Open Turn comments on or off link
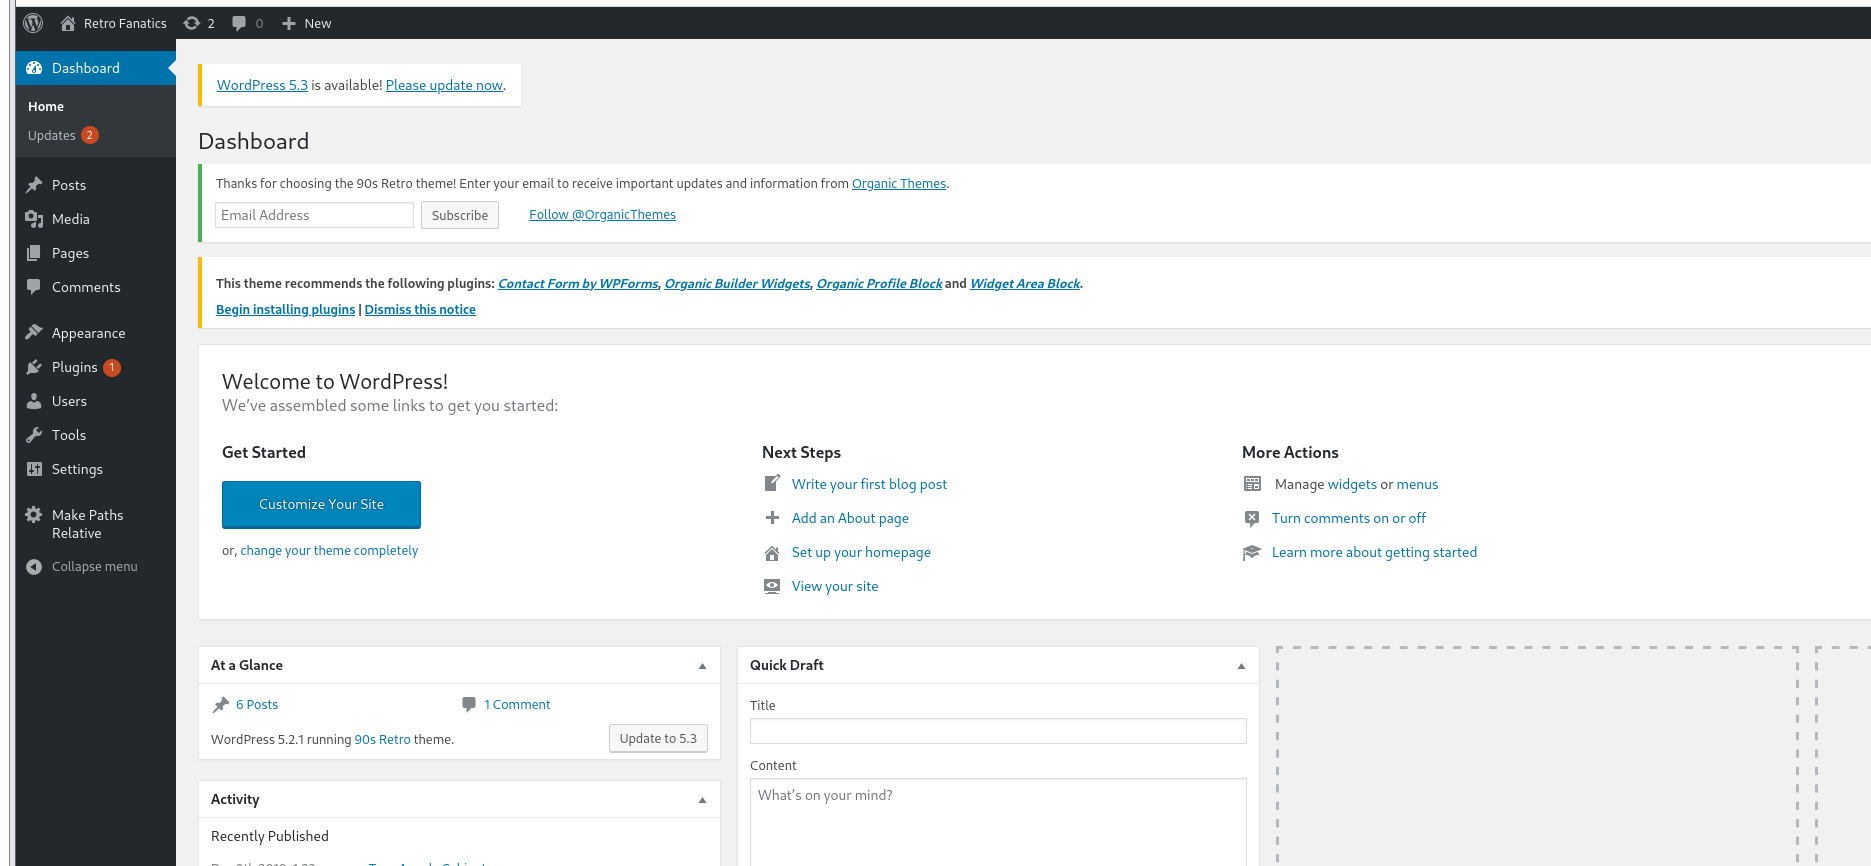Screen dimensions: 1871x866 point(1348,518)
